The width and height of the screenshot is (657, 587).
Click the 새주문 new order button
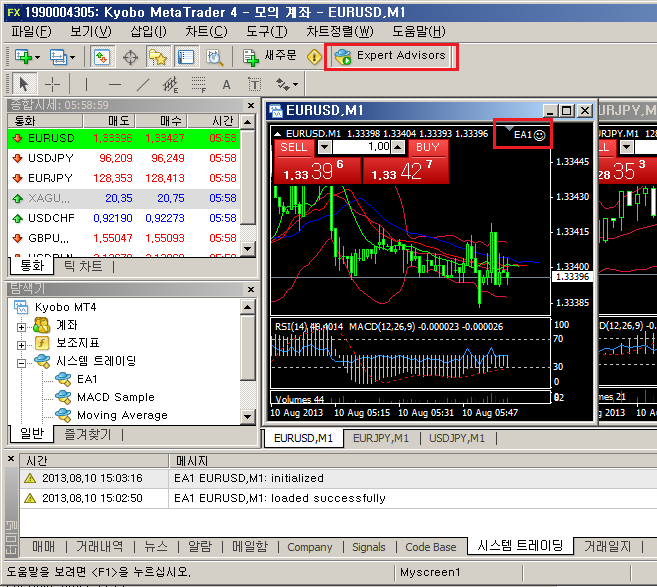pyautogui.click(x=270, y=56)
